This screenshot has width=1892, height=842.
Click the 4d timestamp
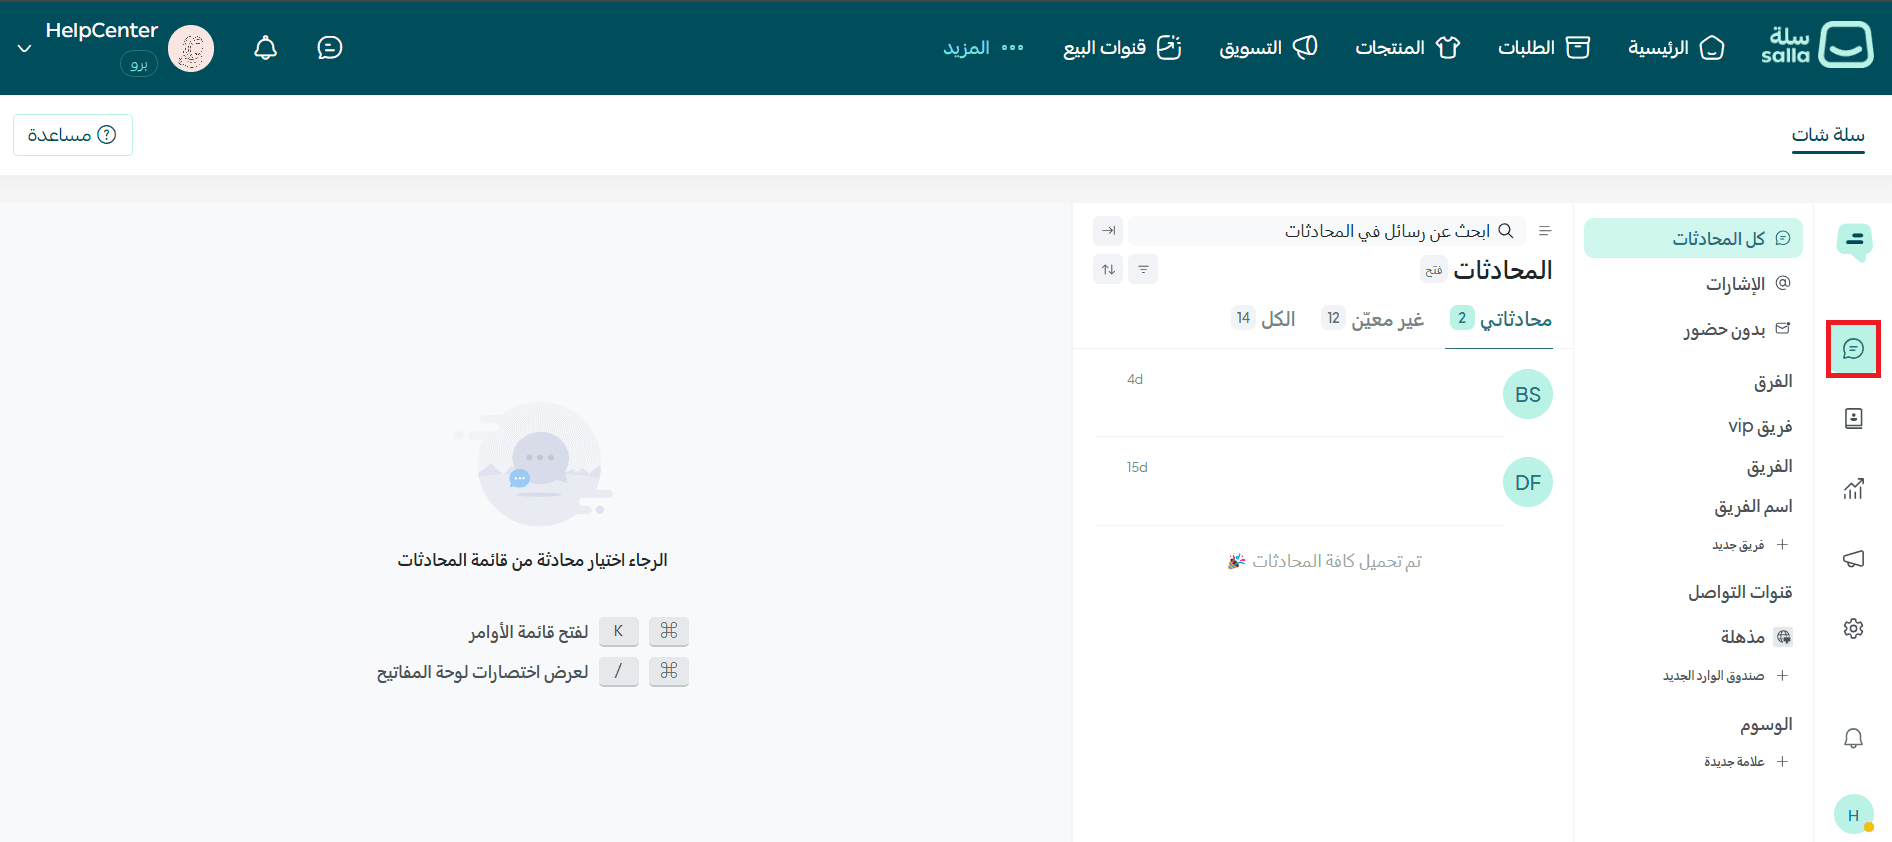[x=1135, y=380]
